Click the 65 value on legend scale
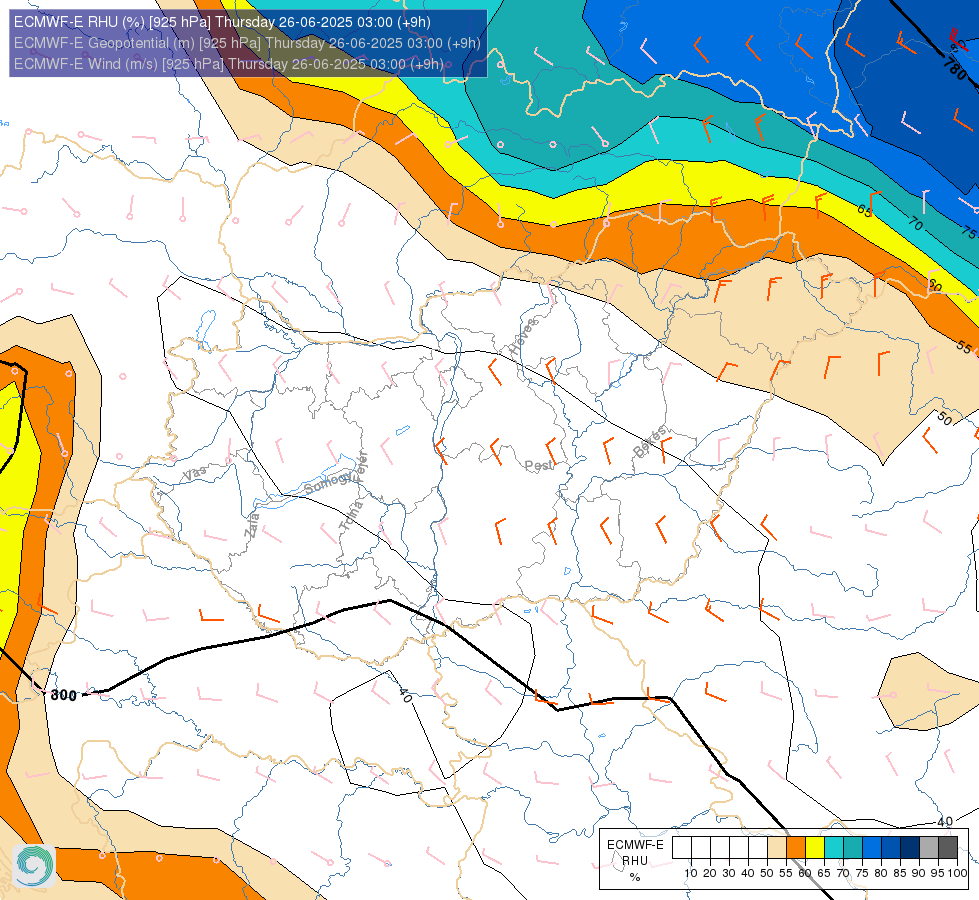 coord(824,873)
